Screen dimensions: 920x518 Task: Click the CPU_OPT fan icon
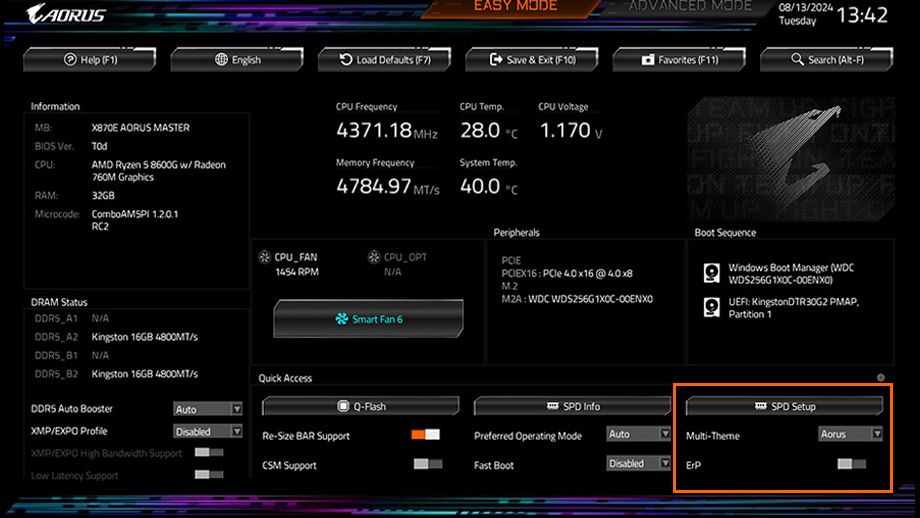coord(374,257)
